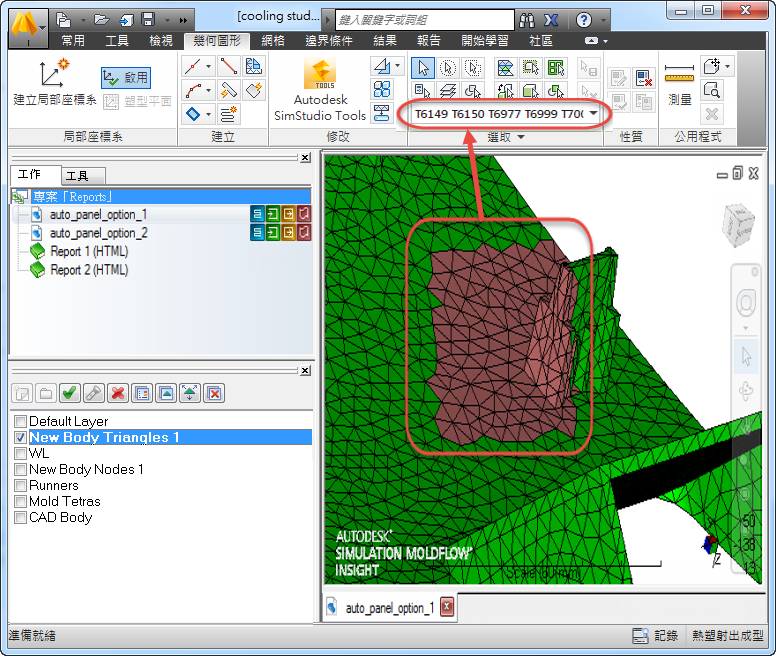Open the 報告 ribbon tab
Screen dimensions: 776x656
(429, 41)
